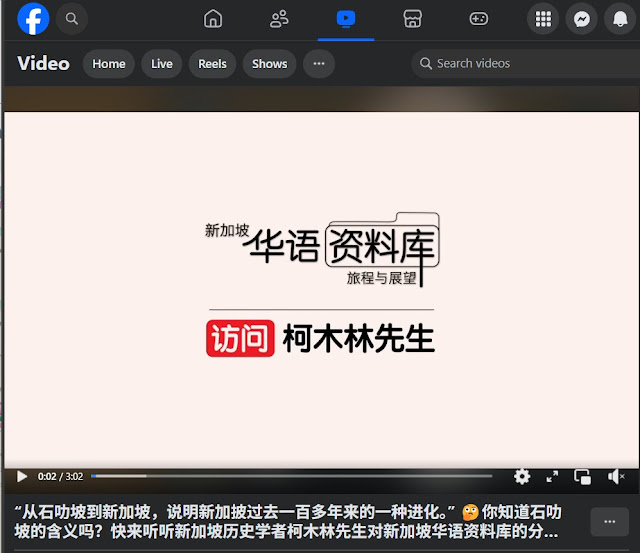Switch to the Reels tab
Viewport: 640px width, 553px height.
click(x=212, y=64)
